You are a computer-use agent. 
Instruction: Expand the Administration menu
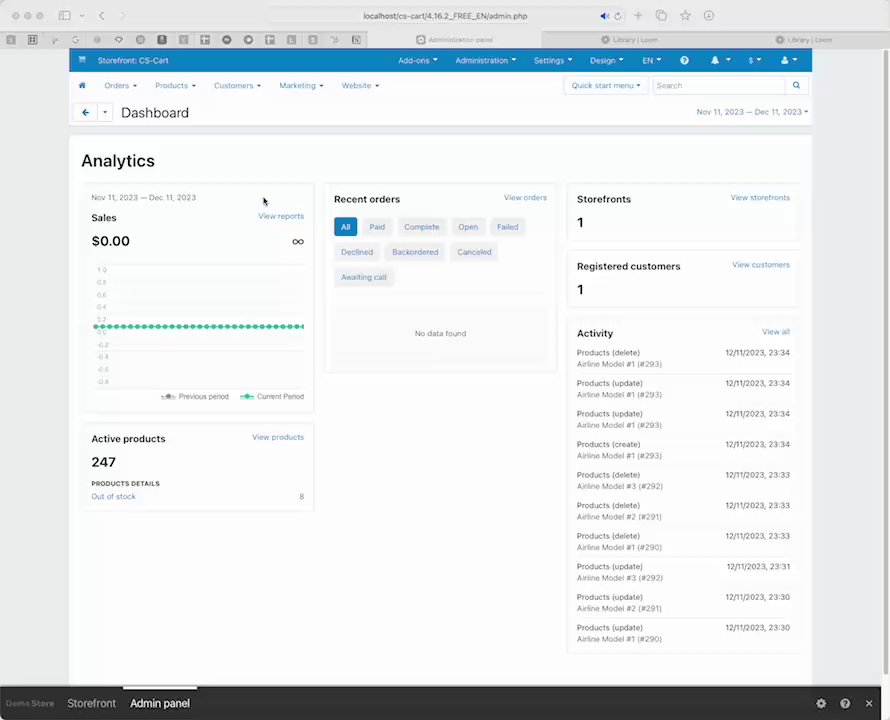pos(486,60)
